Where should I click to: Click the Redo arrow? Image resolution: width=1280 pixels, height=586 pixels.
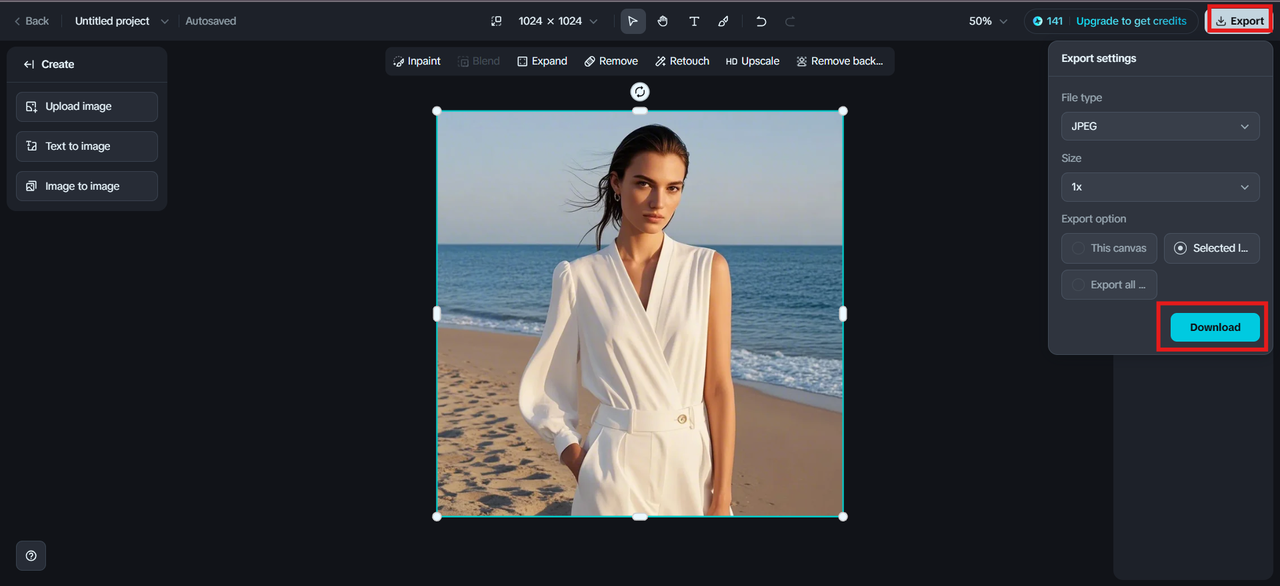[790, 21]
